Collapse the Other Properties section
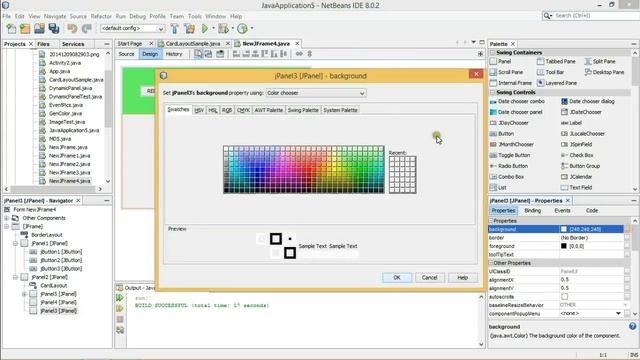This screenshot has width=640, height=360. (x=491, y=263)
